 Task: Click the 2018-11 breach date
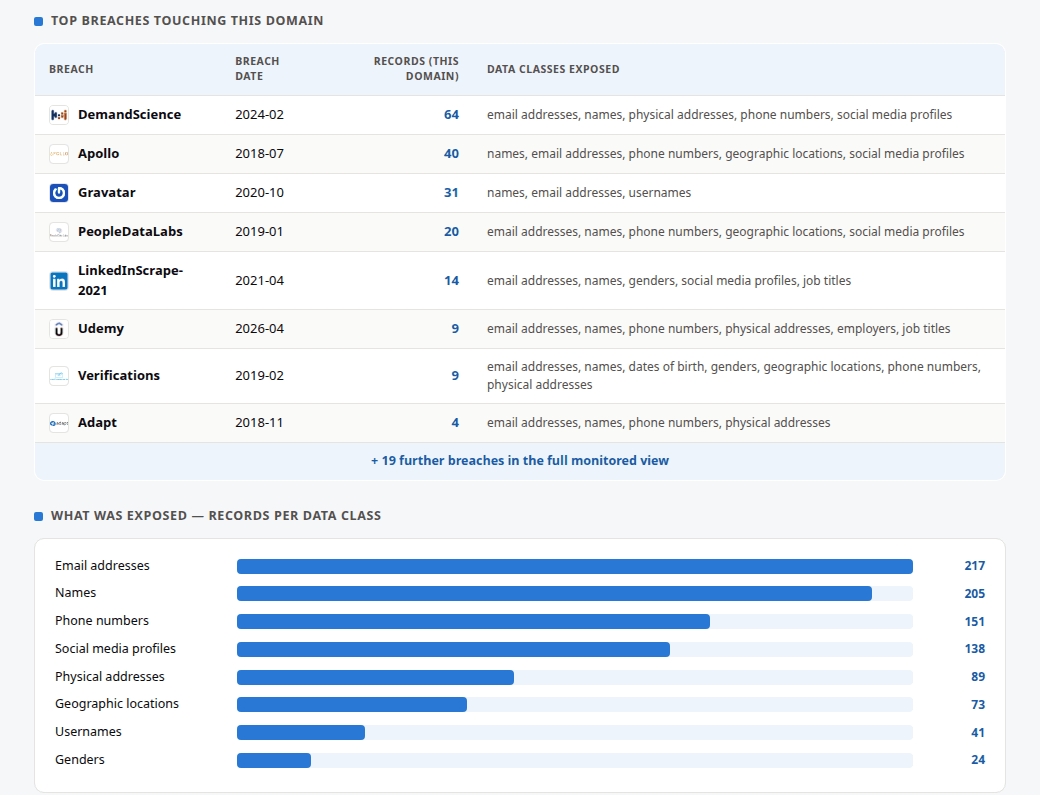[x=259, y=422]
